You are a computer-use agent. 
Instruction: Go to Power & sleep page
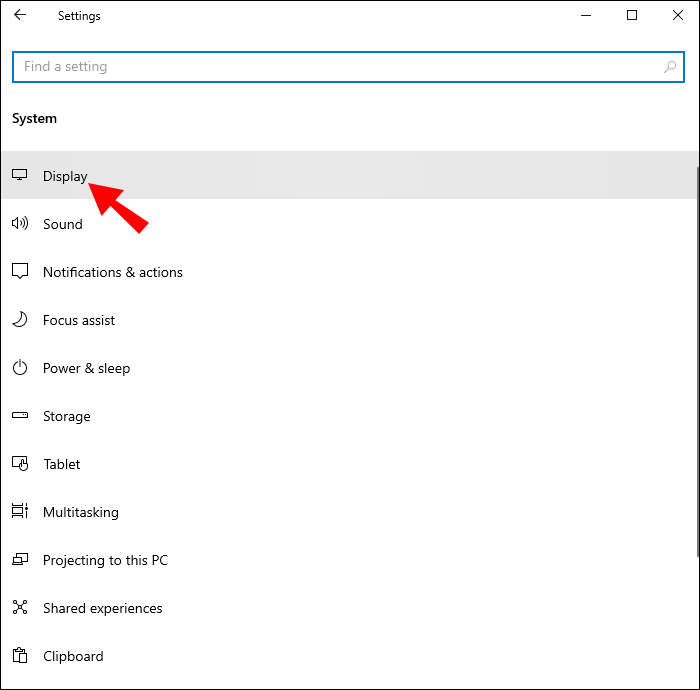point(86,368)
